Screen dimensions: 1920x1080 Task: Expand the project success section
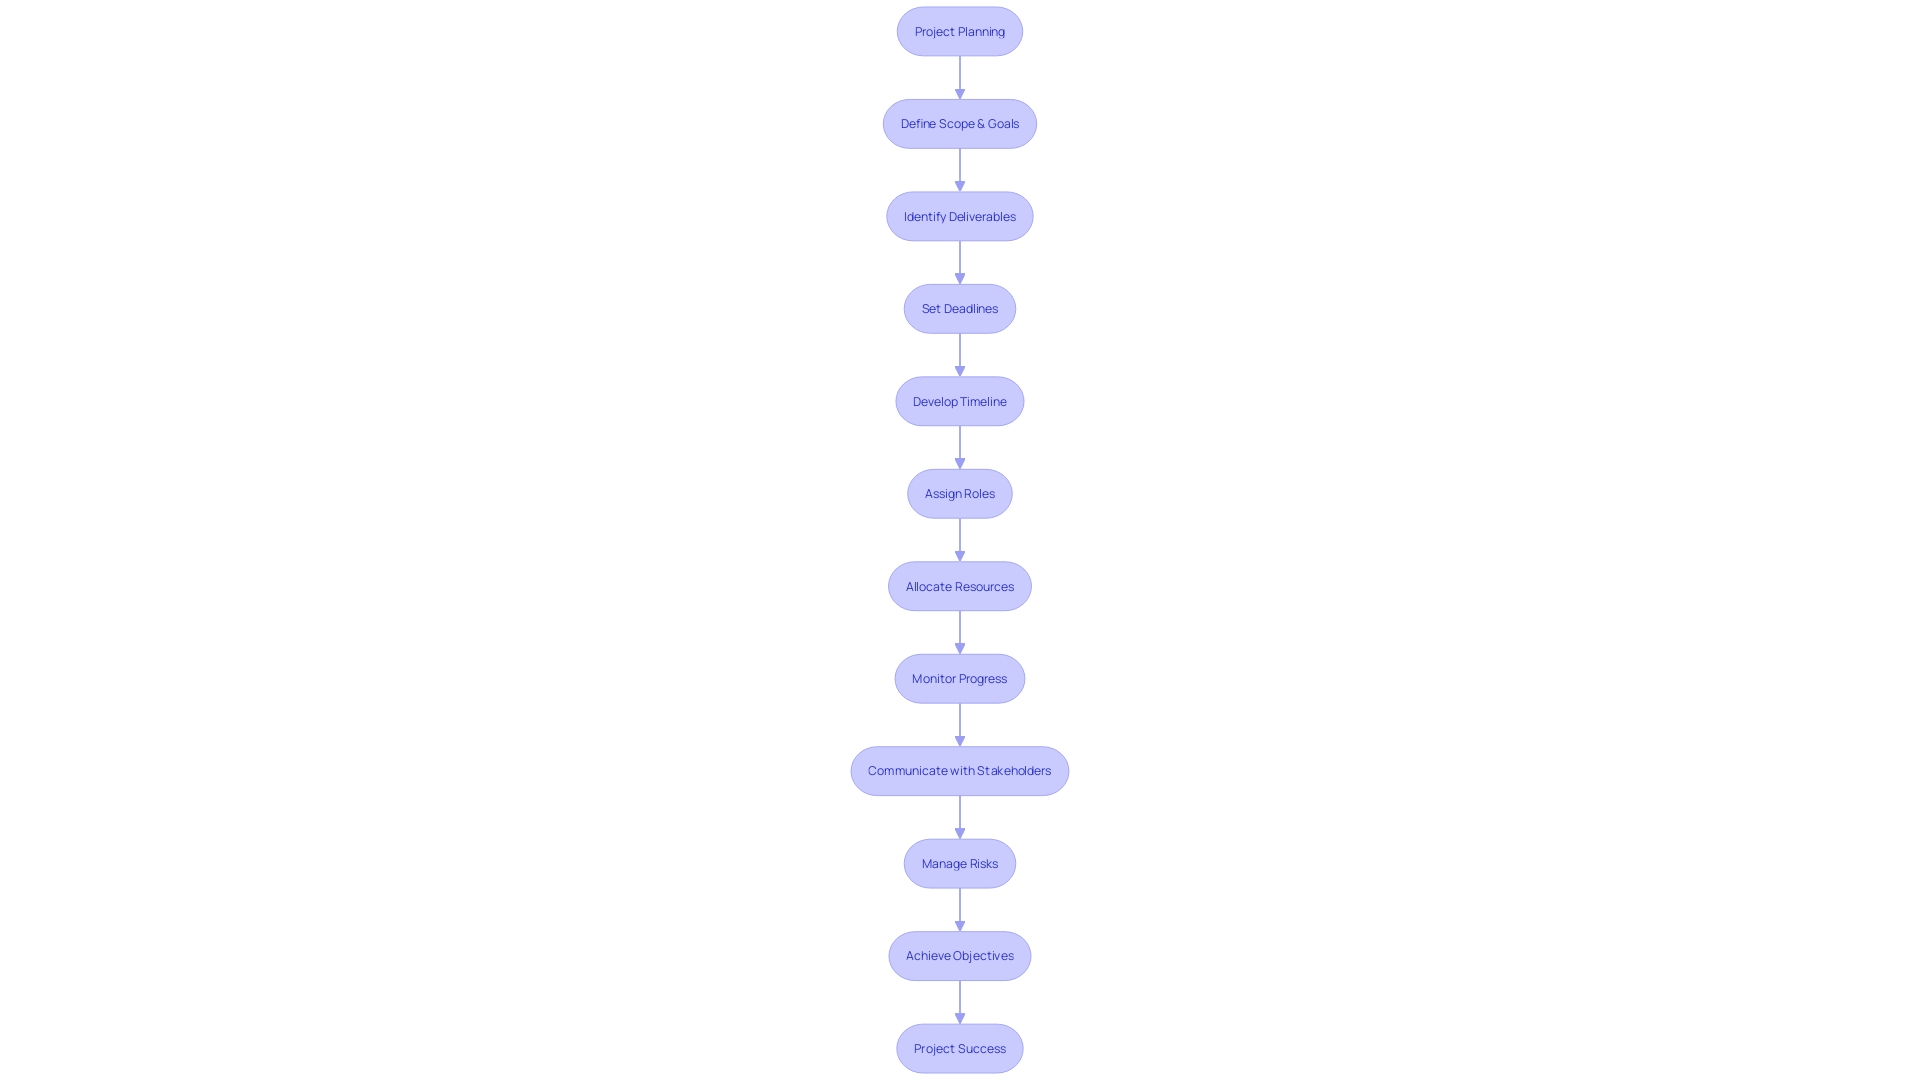tap(959, 1048)
